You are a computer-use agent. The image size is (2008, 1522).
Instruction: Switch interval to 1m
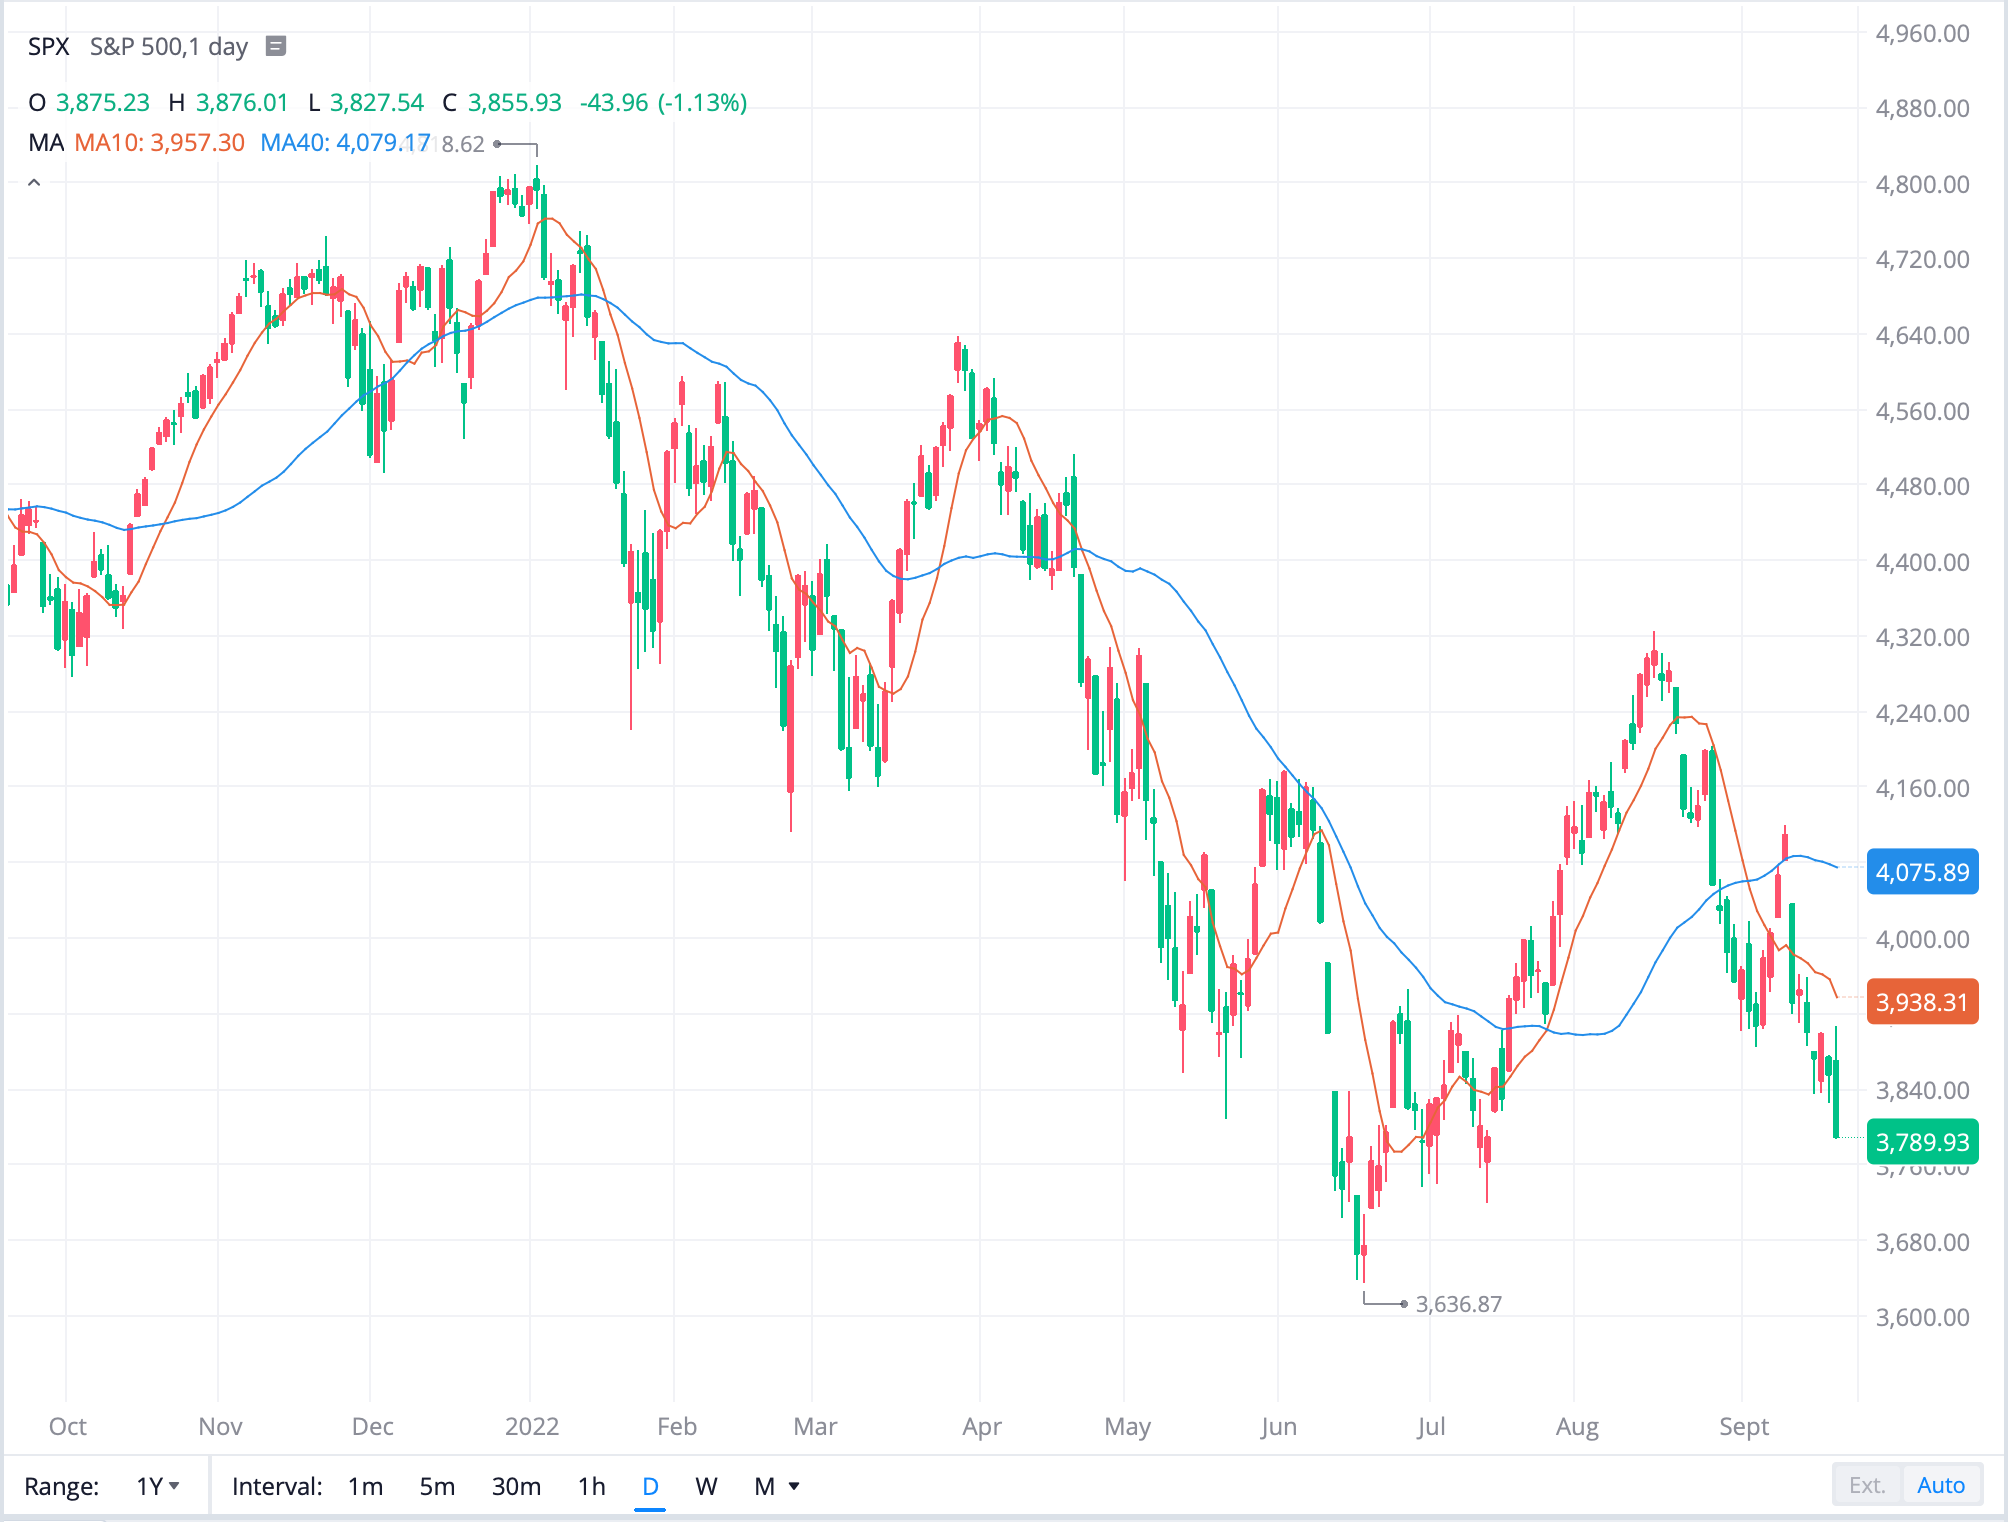[x=365, y=1486]
